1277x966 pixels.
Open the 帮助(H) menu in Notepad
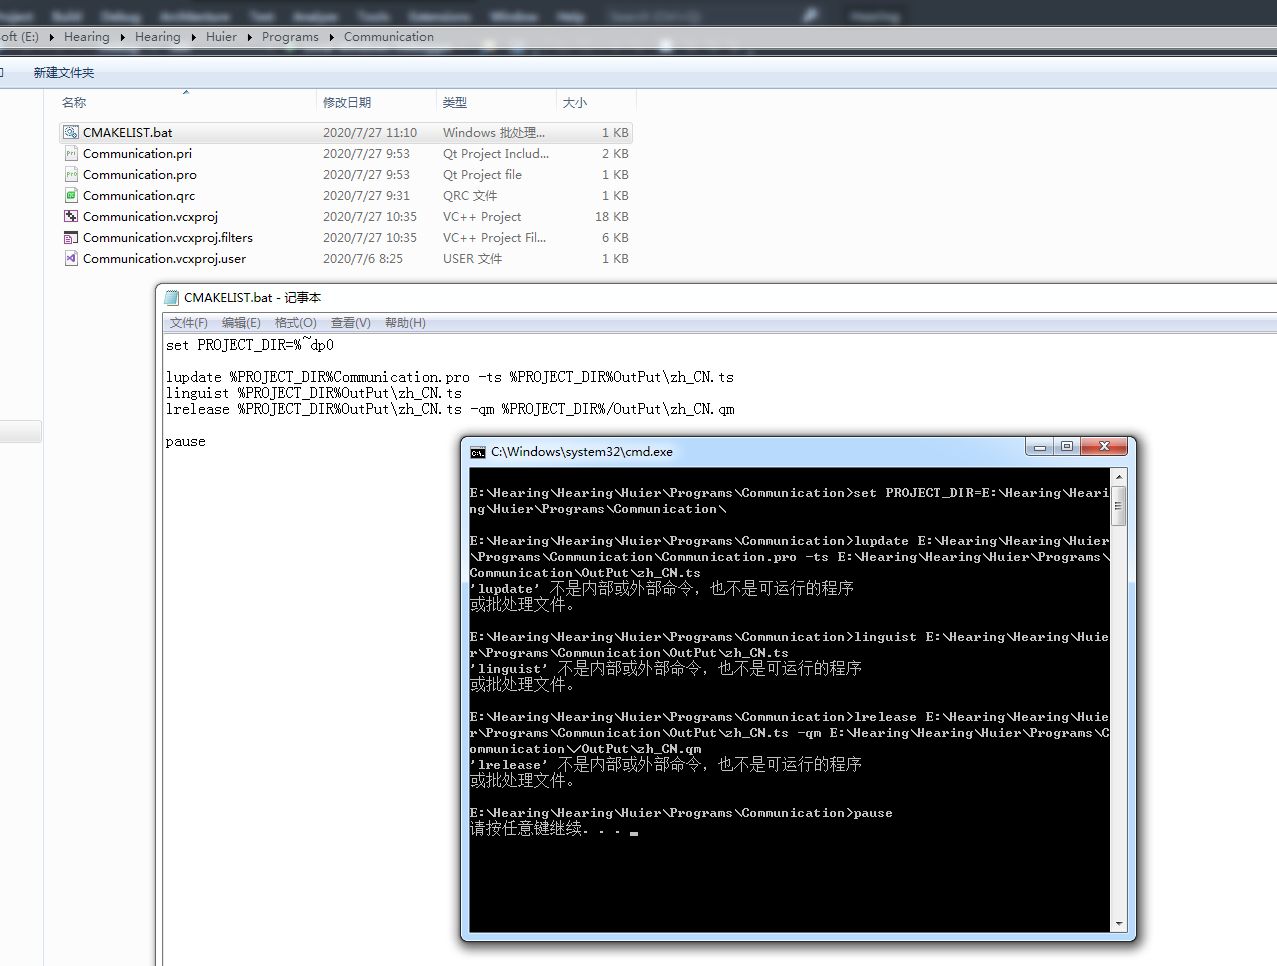pyautogui.click(x=405, y=323)
